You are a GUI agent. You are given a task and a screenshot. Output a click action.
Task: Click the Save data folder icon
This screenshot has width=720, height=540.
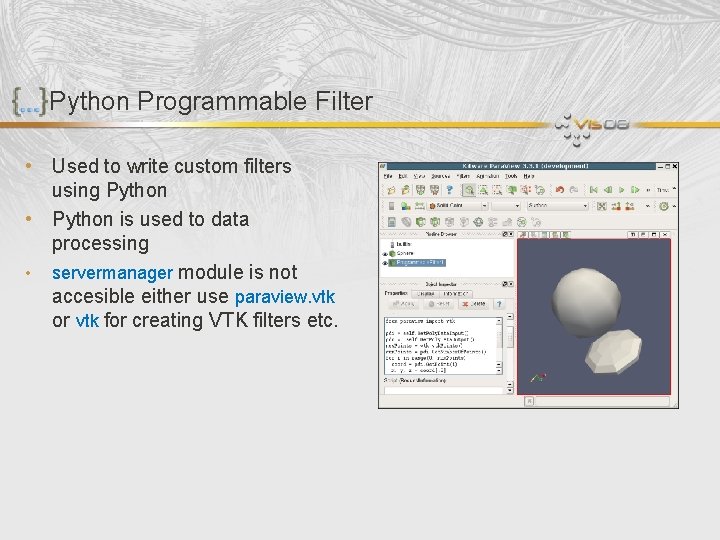click(405, 190)
